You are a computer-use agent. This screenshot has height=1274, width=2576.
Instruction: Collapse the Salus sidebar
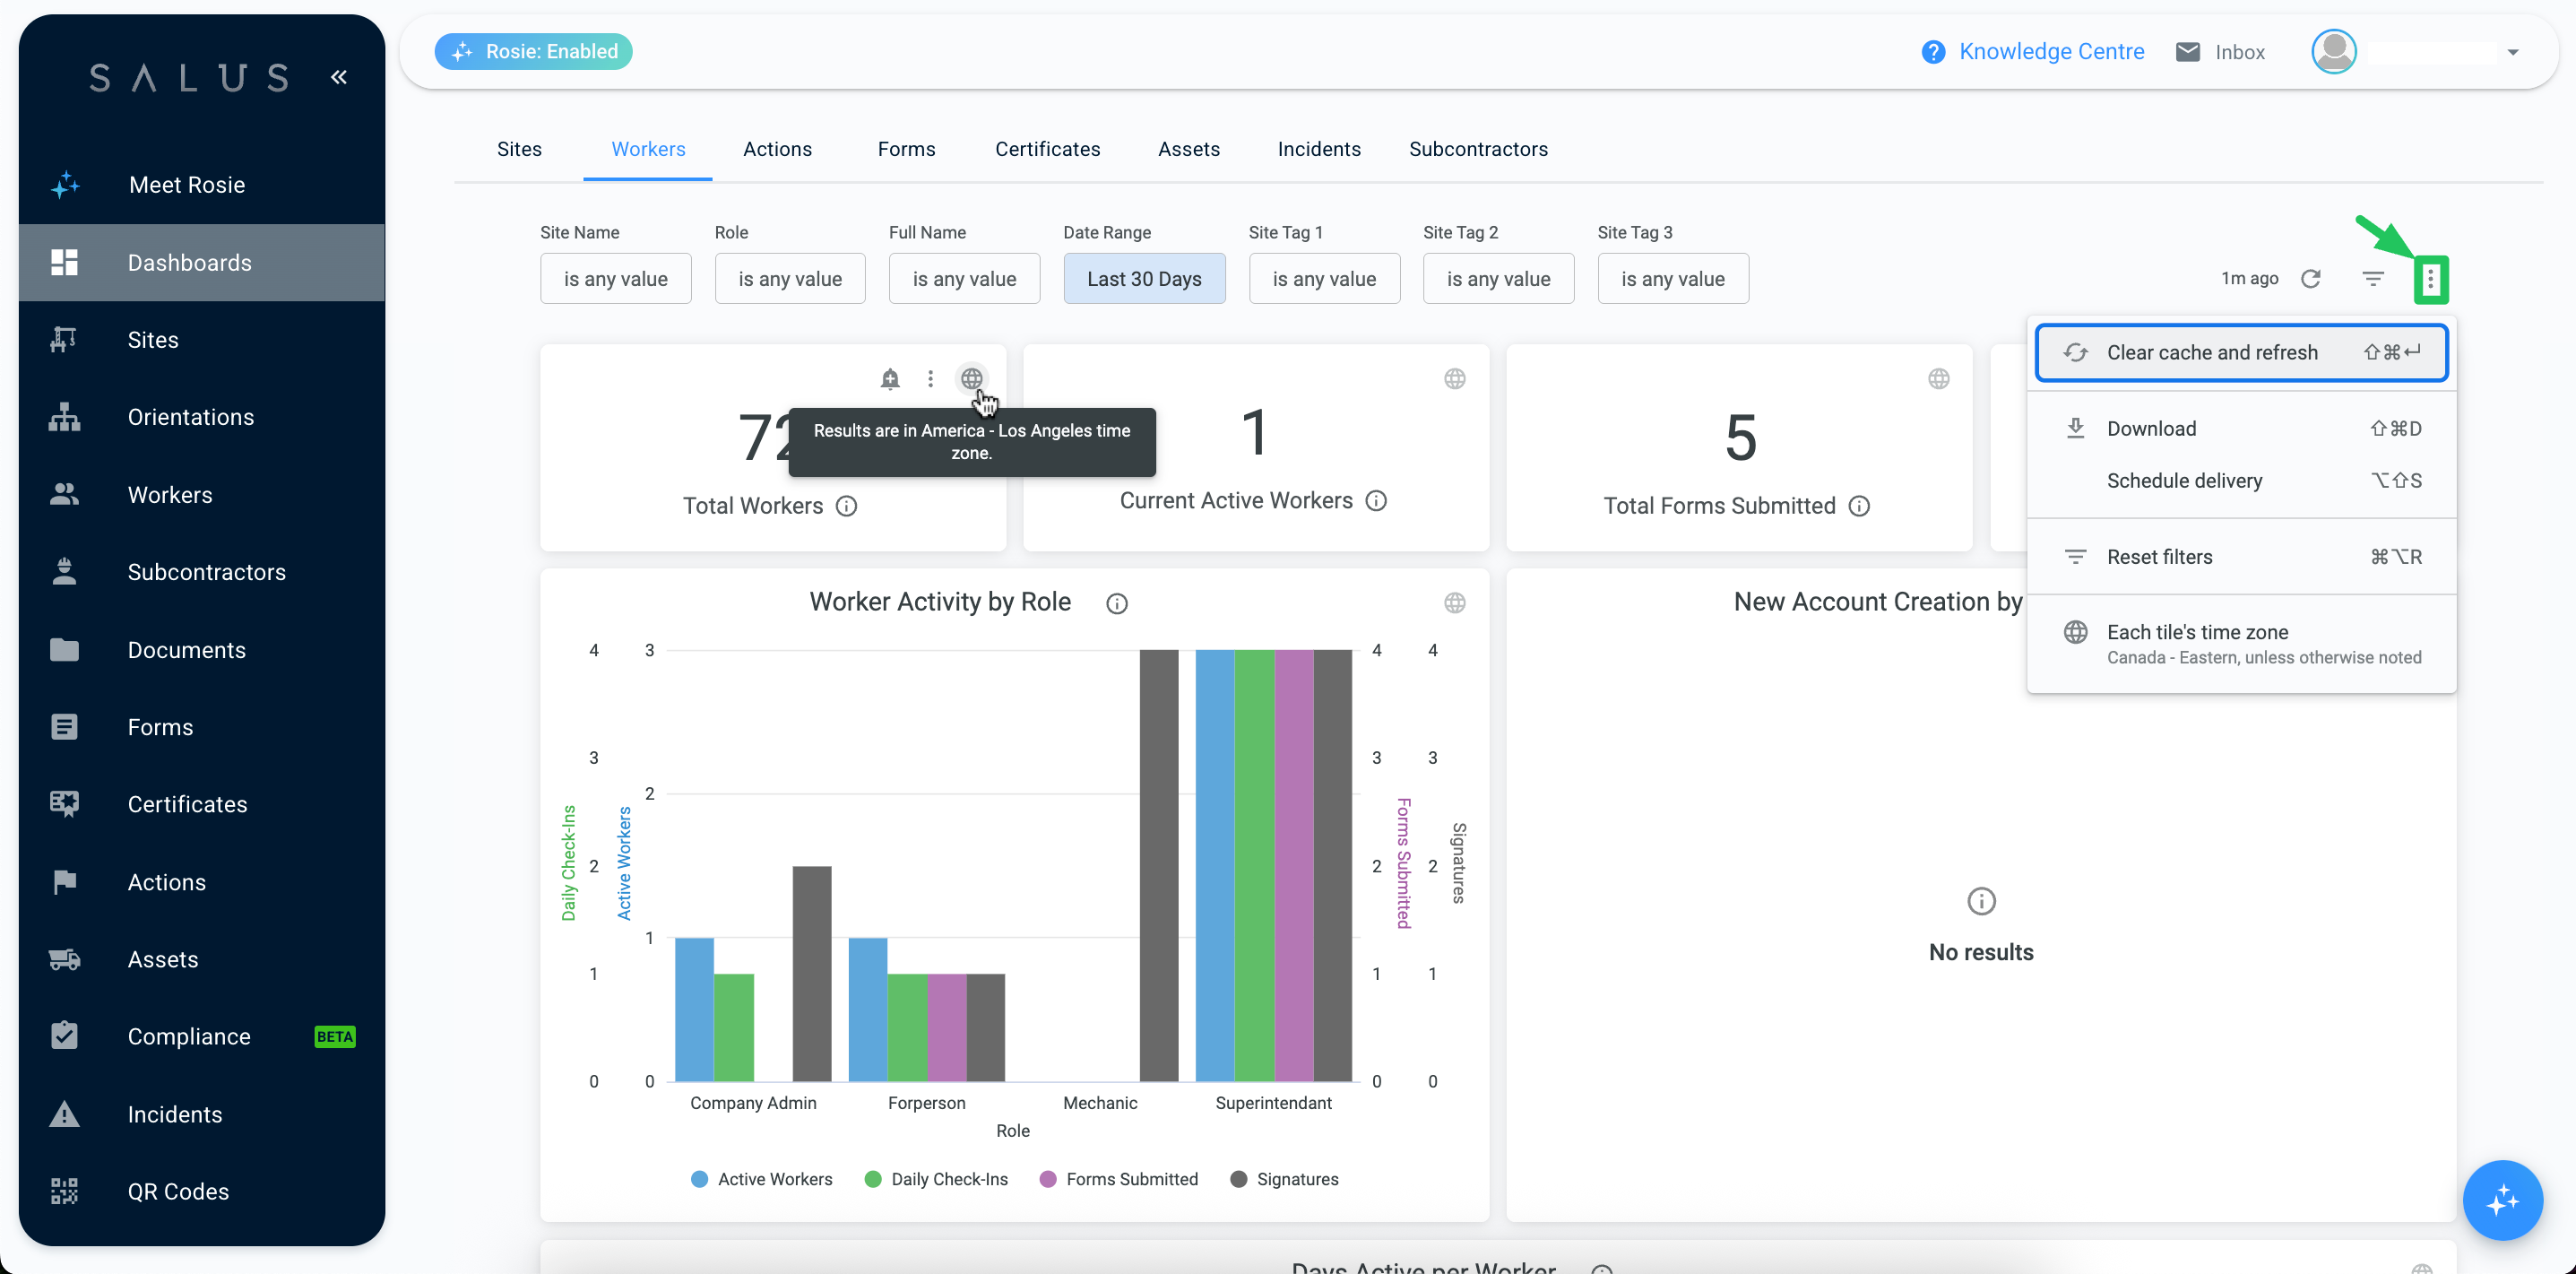coord(339,77)
